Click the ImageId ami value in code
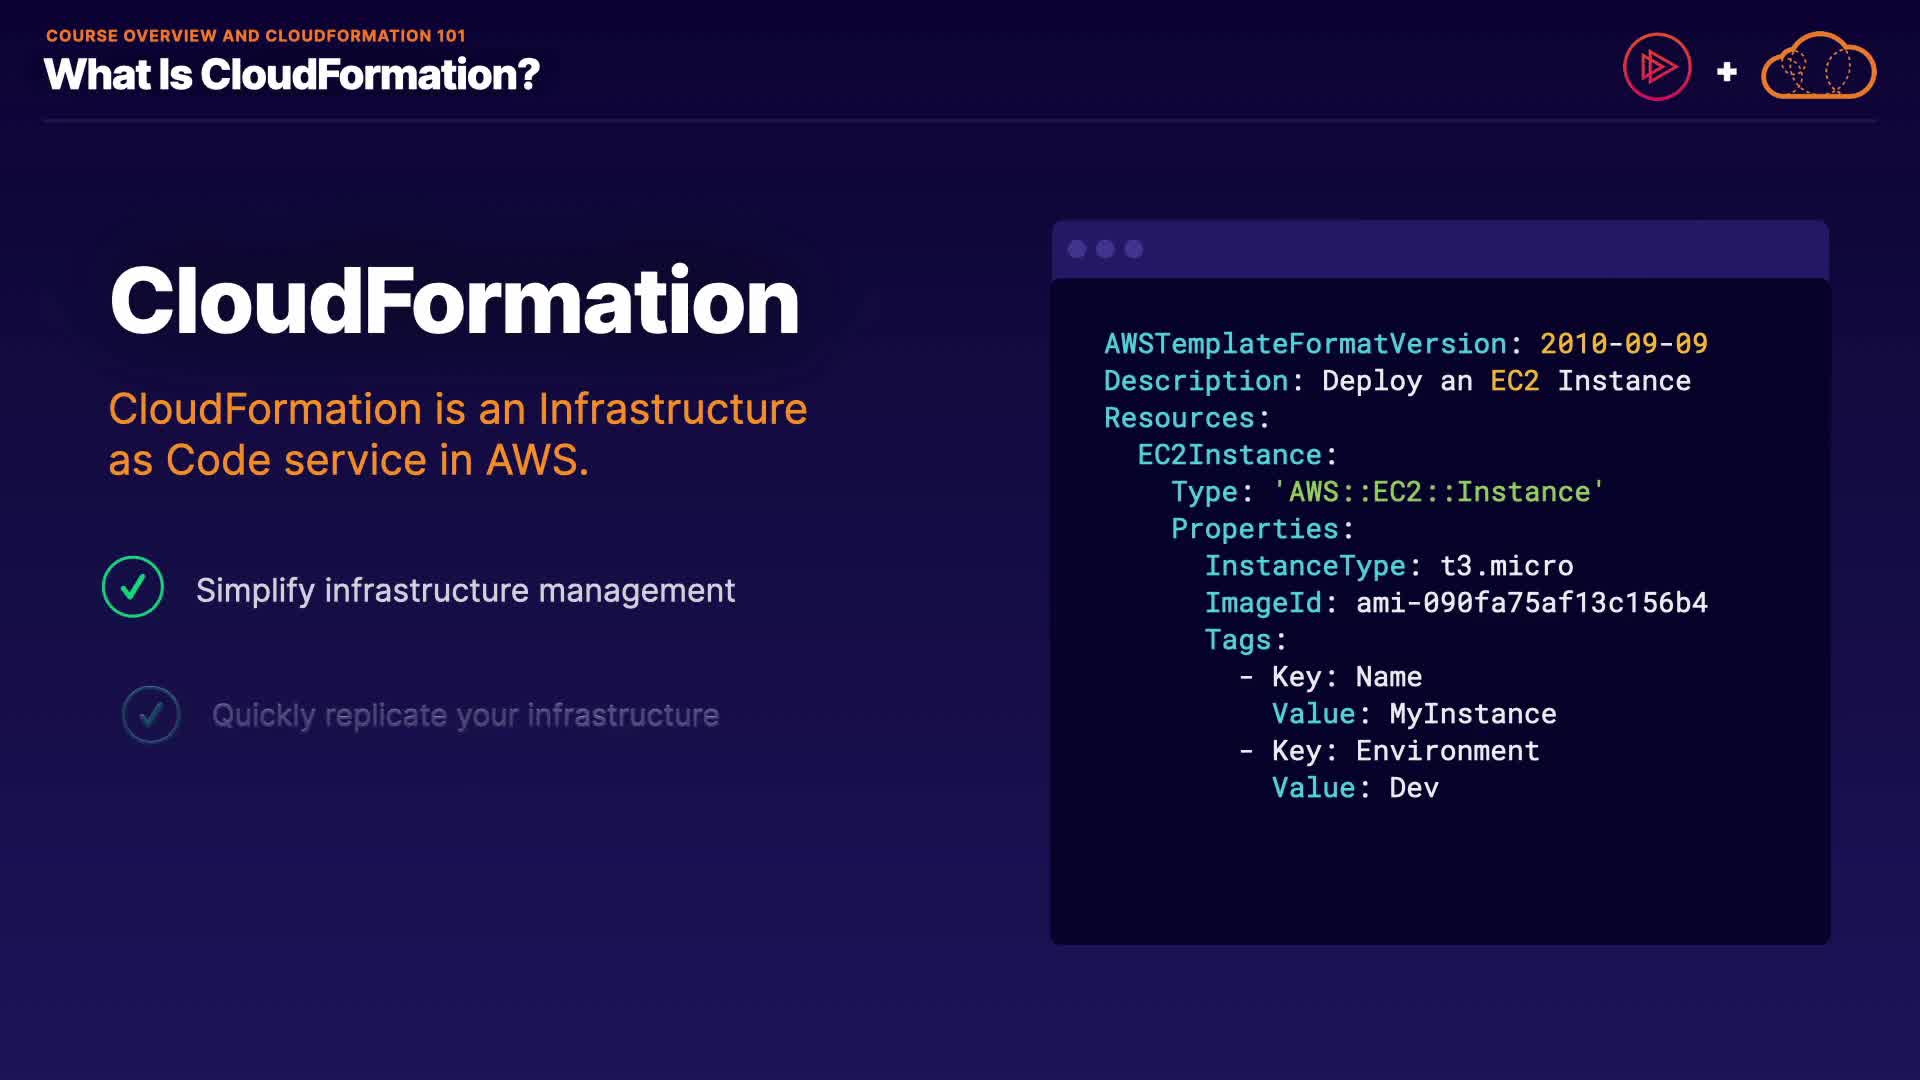 click(1531, 603)
